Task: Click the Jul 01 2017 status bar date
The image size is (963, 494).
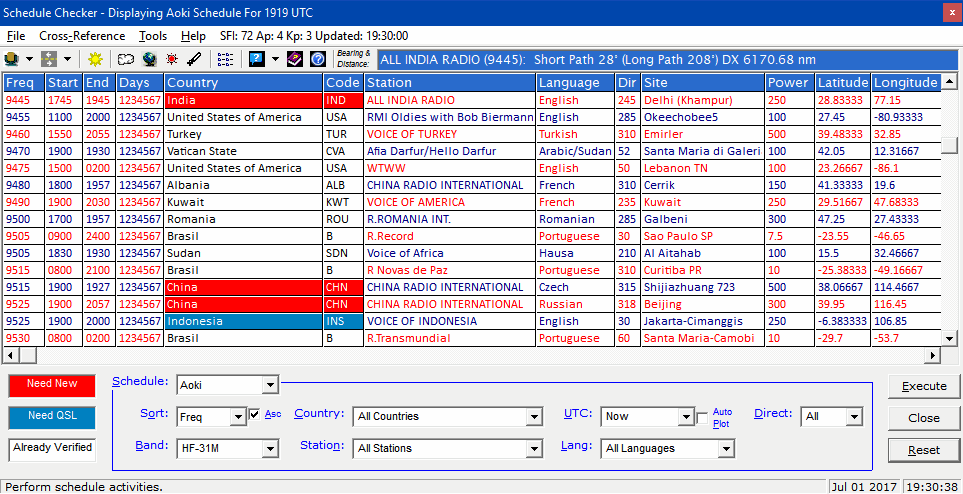Action: pyautogui.click(x=863, y=487)
